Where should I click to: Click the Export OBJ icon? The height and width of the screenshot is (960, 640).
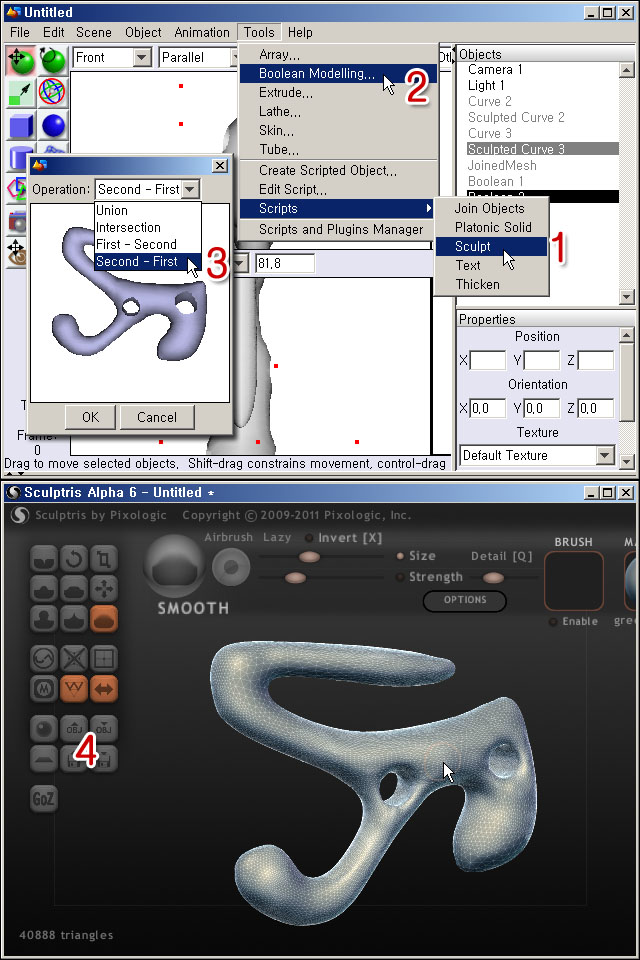pos(104,729)
